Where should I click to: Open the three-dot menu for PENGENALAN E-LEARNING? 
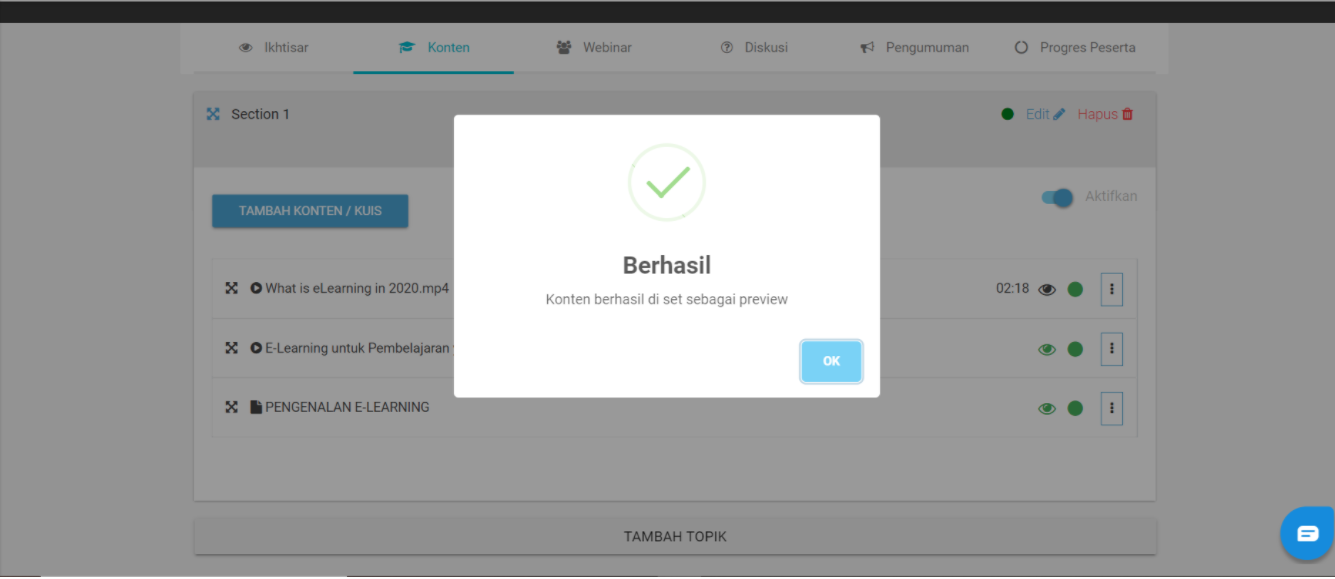1112,408
